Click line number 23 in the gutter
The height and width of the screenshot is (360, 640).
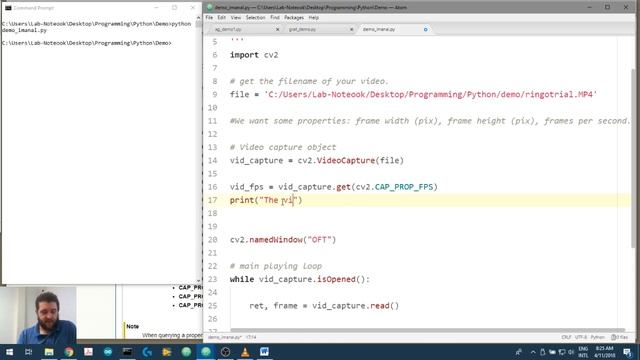pos(213,279)
